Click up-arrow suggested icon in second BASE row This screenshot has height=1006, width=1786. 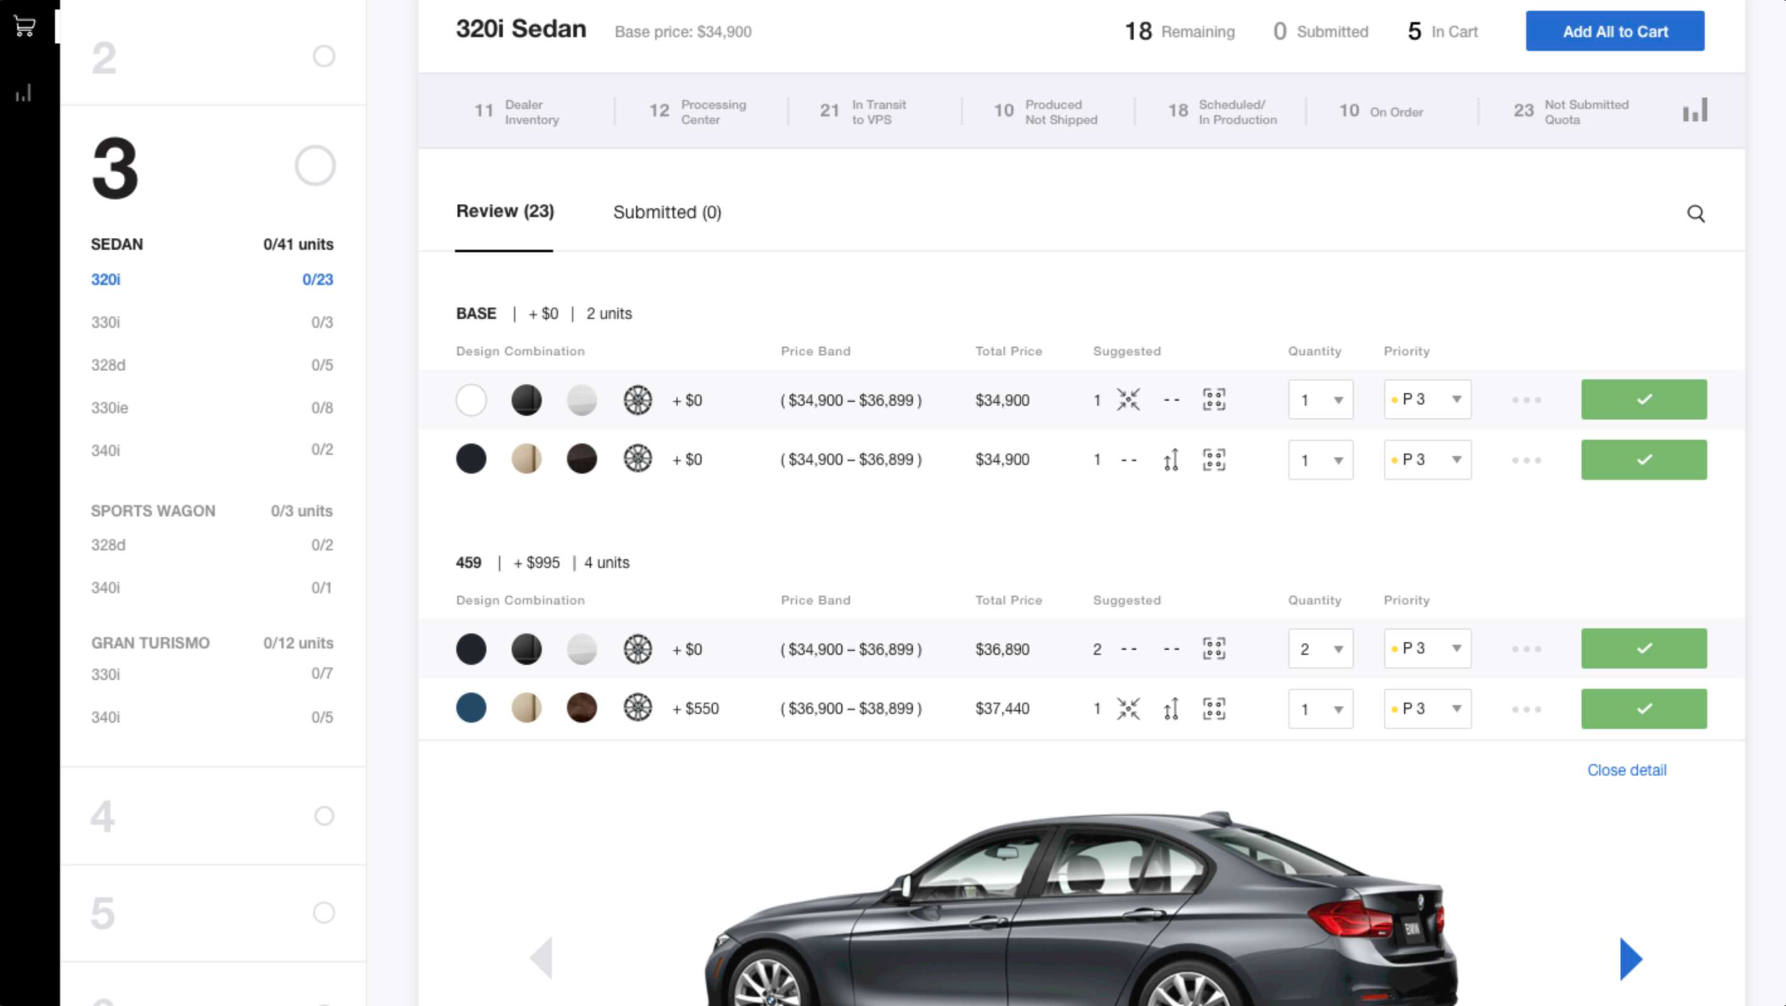tap(1171, 460)
